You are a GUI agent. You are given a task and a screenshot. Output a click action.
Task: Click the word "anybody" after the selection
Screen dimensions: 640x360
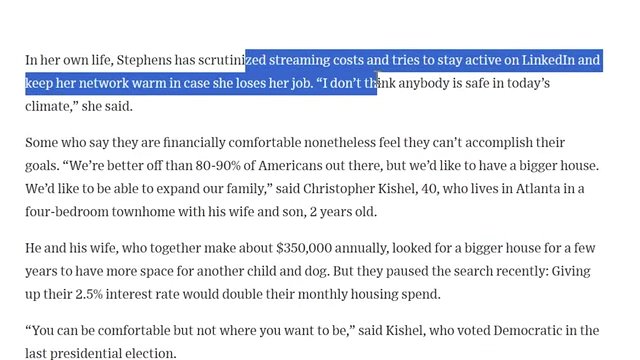click(424, 83)
